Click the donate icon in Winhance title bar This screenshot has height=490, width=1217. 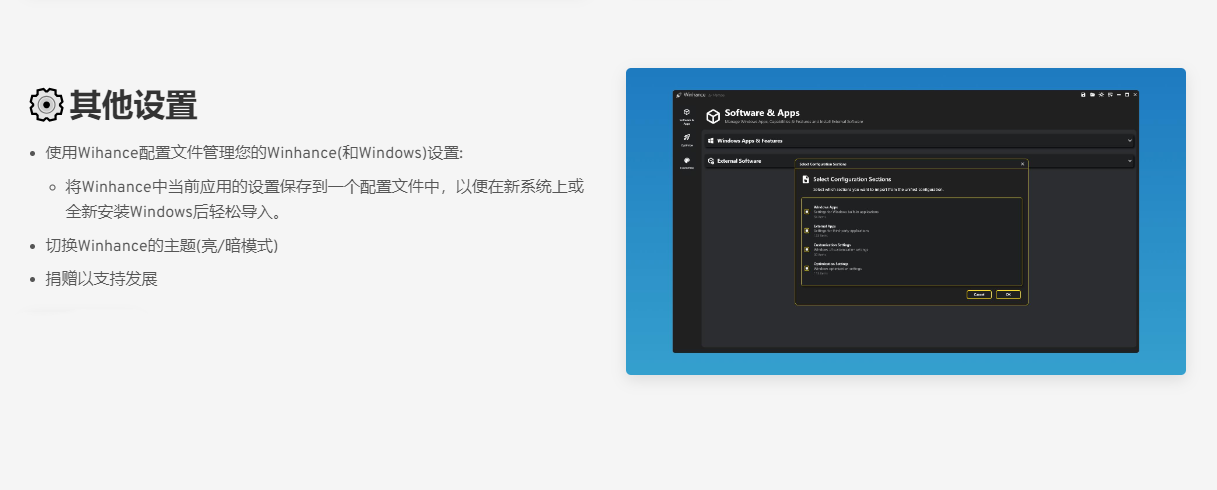pyautogui.click(x=1110, y=95)
